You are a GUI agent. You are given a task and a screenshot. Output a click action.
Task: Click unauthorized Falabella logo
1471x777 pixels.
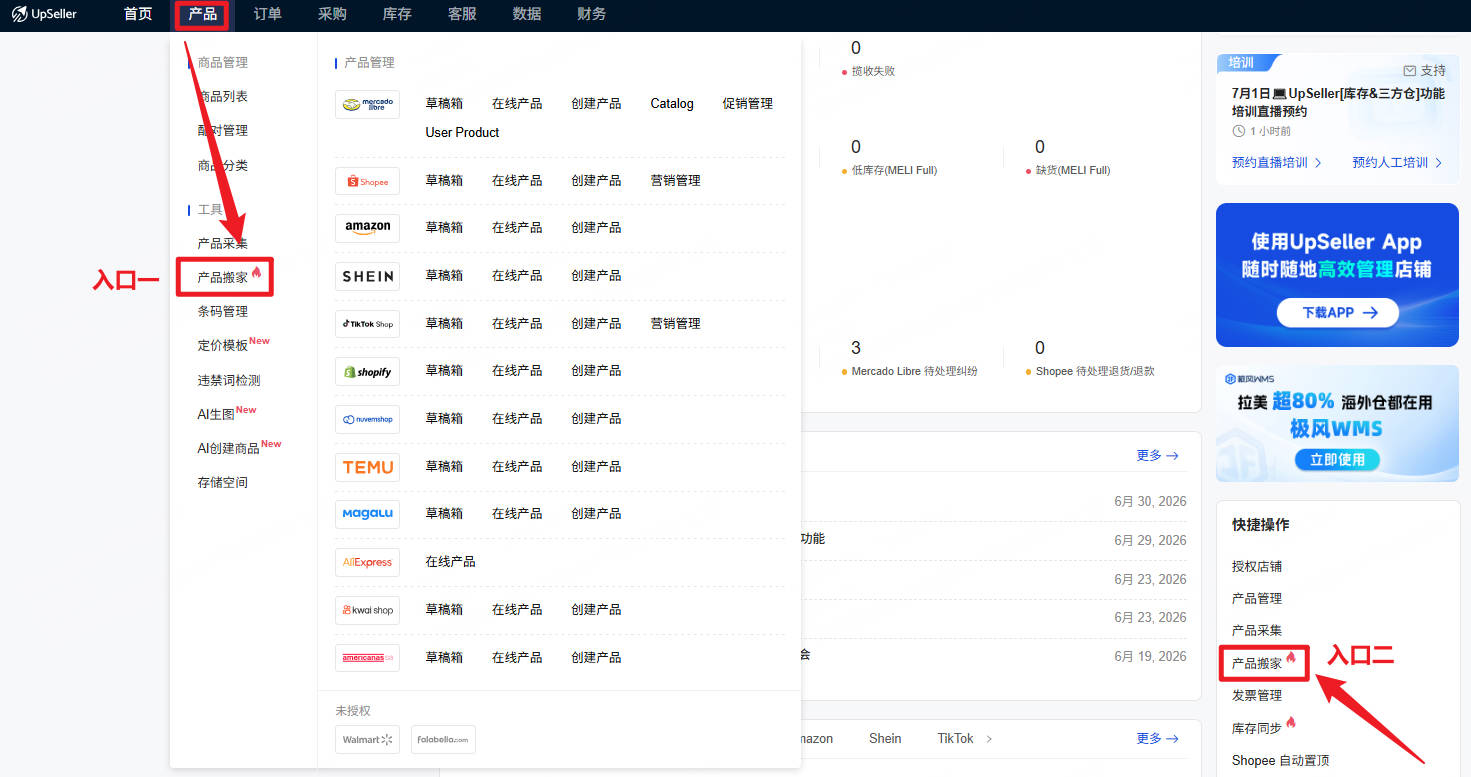tap(443, 740)
